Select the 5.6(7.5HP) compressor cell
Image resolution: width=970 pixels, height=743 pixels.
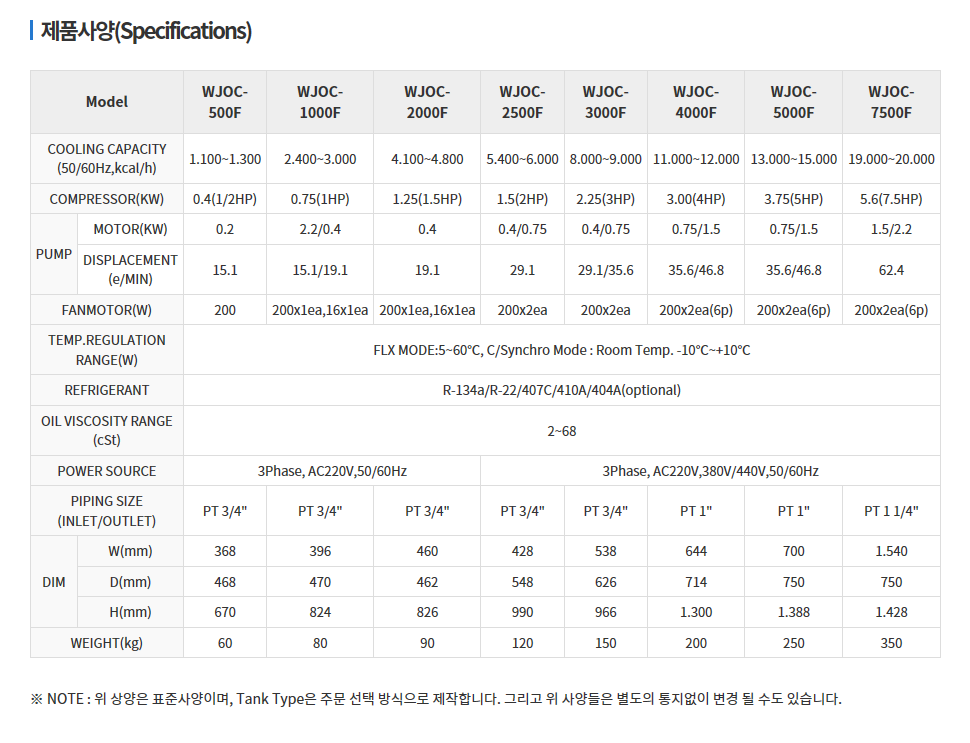click(x=891, y=199)
